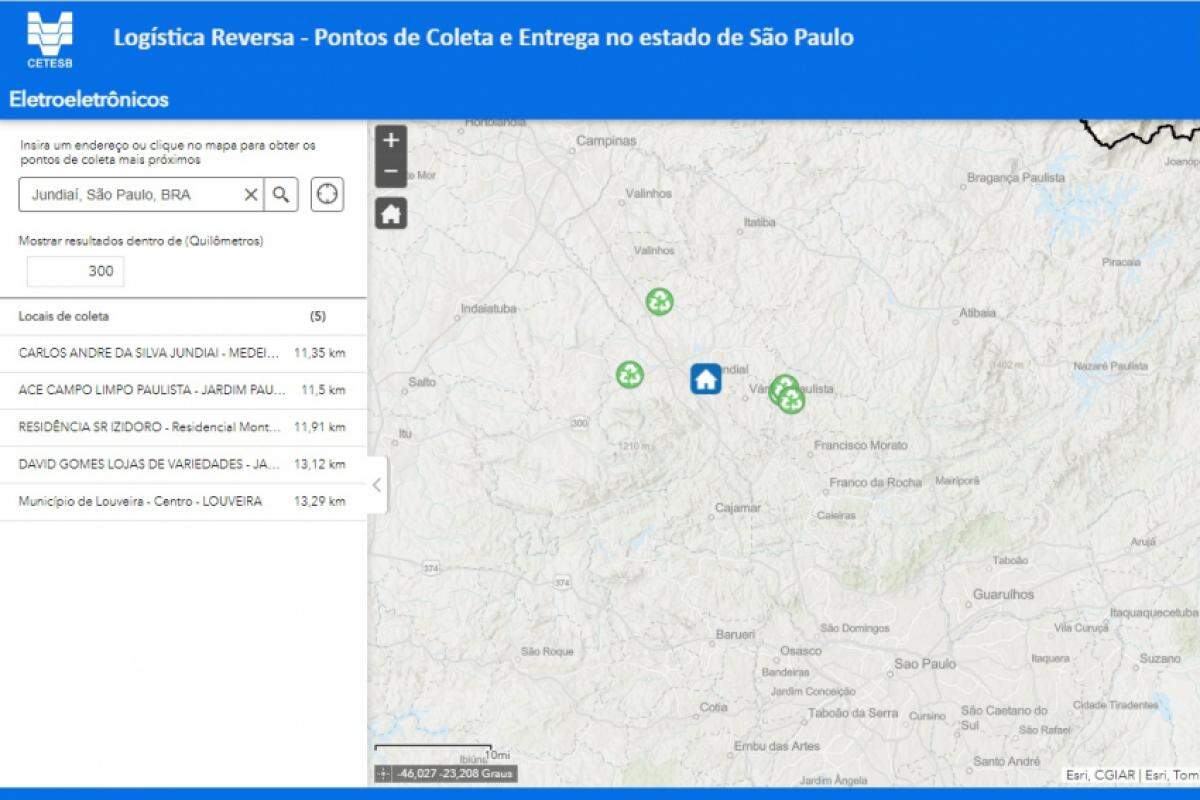The width and height of the screenshot is (1200, 800).
Task: Click the São Paulo city label
Action: [925, 664]
